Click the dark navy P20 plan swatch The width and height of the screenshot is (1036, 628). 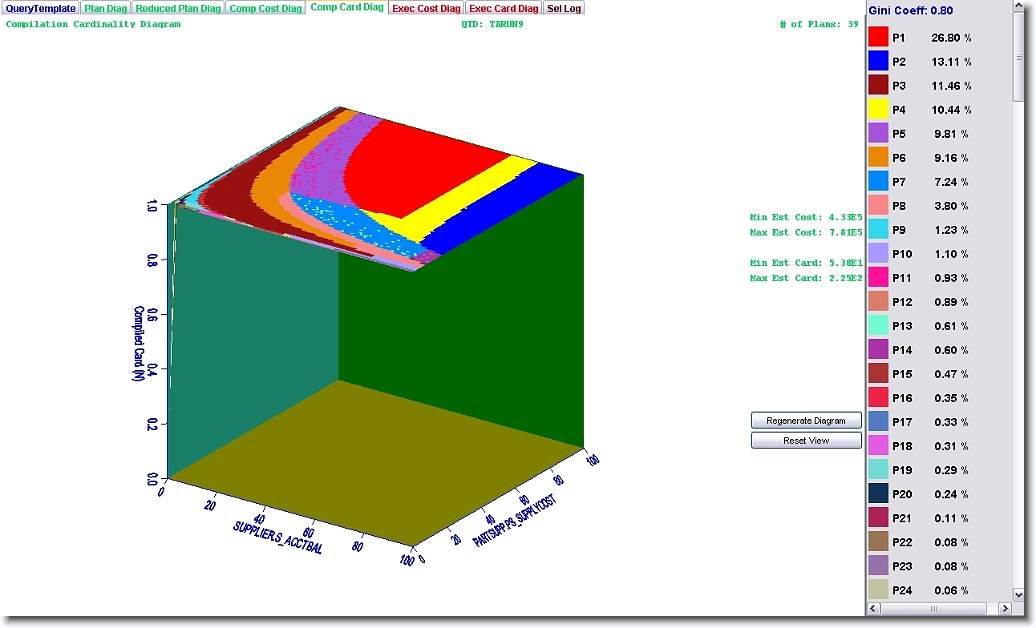pos(879,494)
